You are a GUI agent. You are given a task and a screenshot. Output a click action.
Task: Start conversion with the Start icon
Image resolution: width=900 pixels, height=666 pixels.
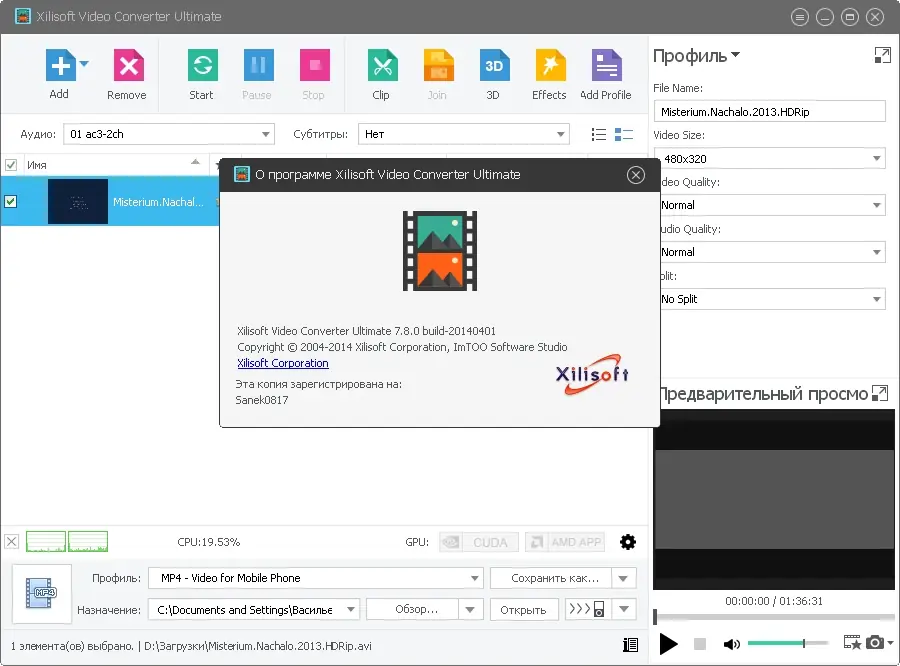click(x=203, y=65)
